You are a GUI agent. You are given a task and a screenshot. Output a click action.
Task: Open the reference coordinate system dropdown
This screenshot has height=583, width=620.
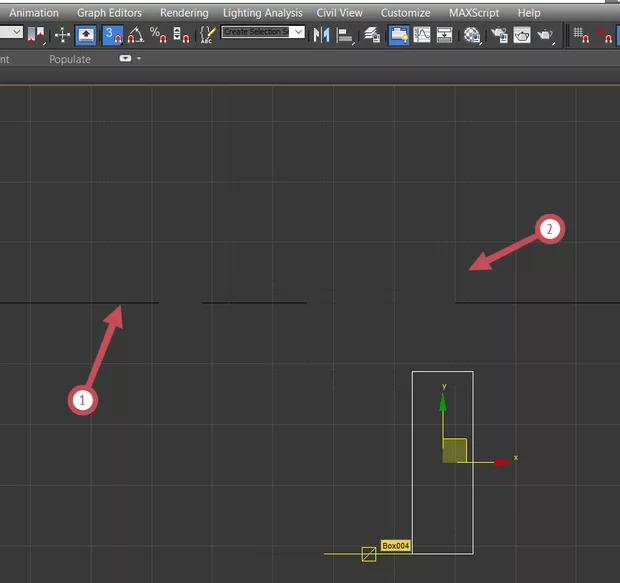coord(10,33)
